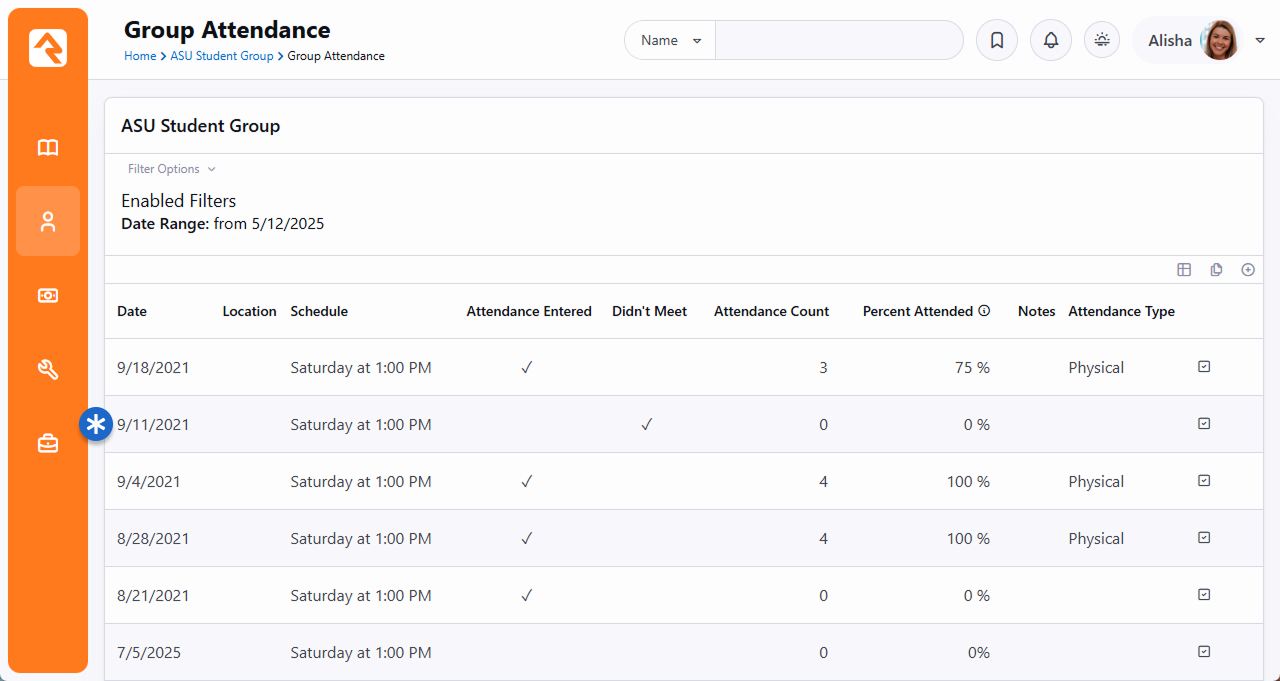Screen dimensions: 1280x681
Task: Click the Rock logo home icon
Action: [48, 48]
